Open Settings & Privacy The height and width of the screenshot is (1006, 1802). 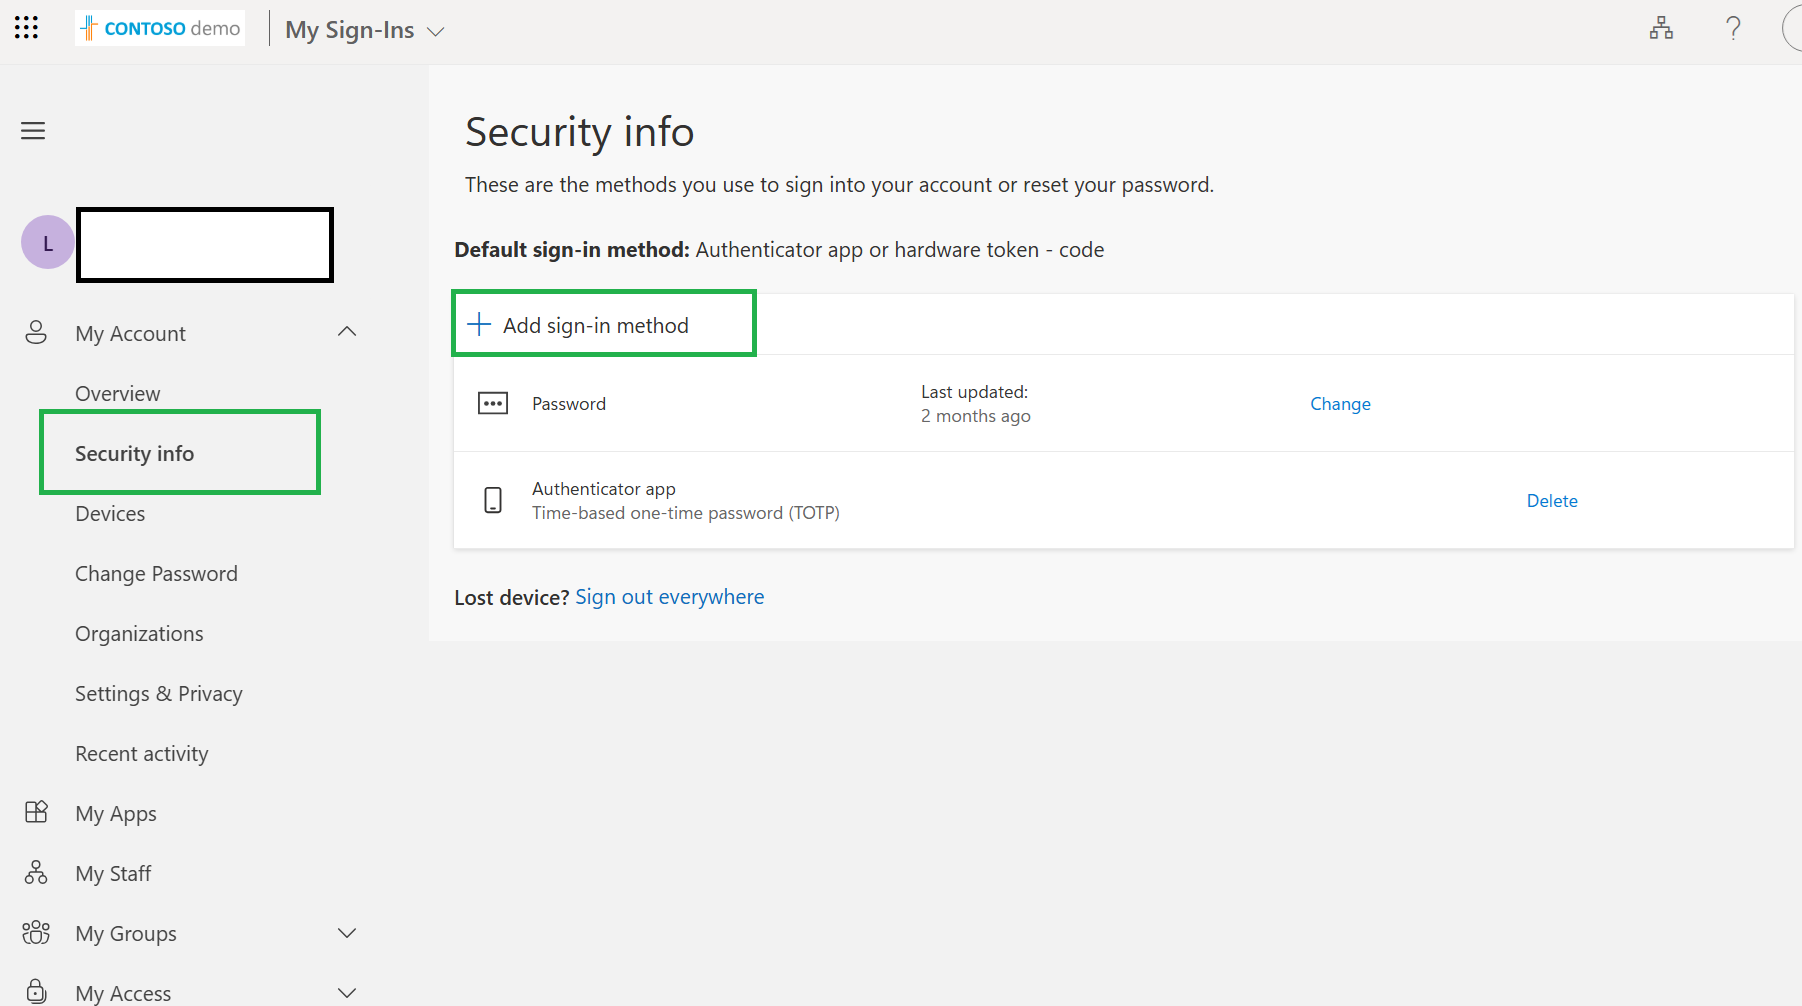coord(159,694)
